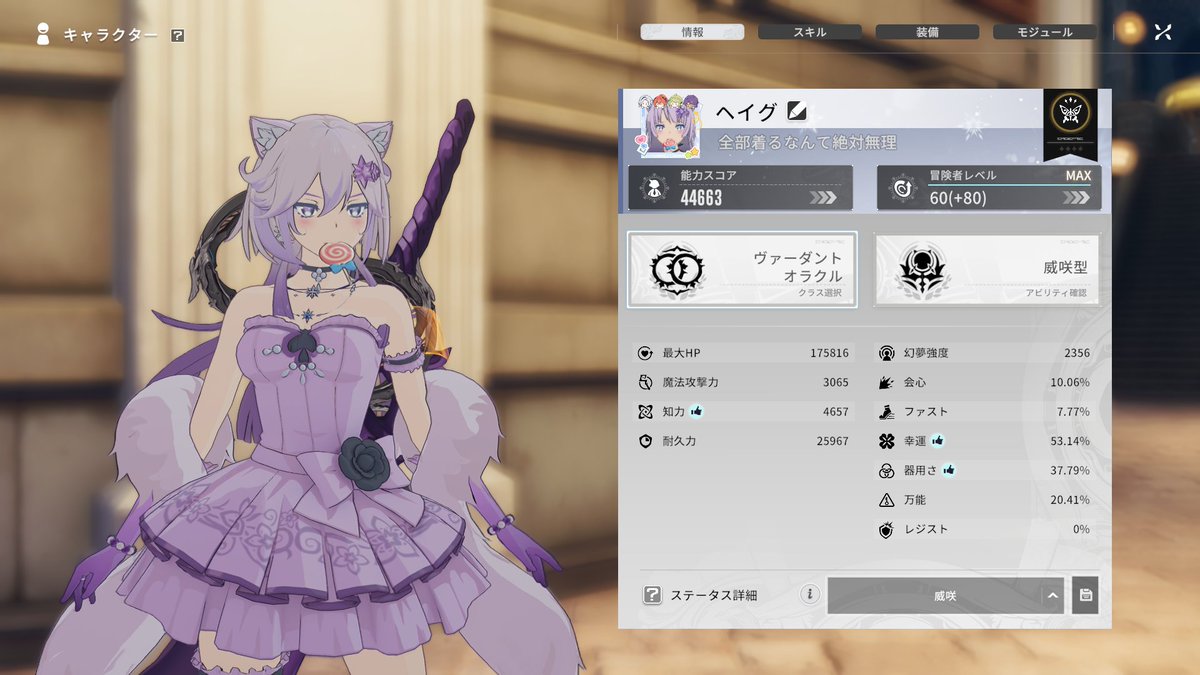
Task: Click the 器用さ value 37.79%
Action: [1070, 470]
